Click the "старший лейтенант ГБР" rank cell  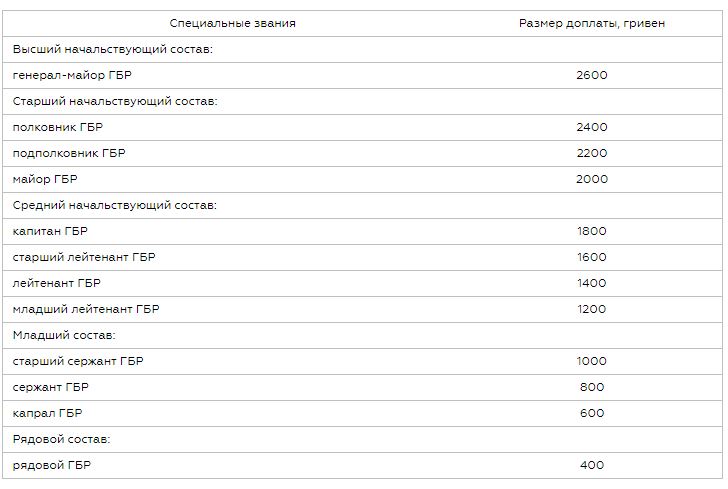(85, 257)
